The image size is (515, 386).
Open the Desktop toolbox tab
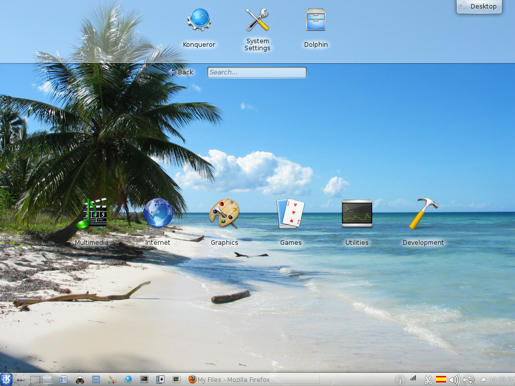click(x=479, y=6)
